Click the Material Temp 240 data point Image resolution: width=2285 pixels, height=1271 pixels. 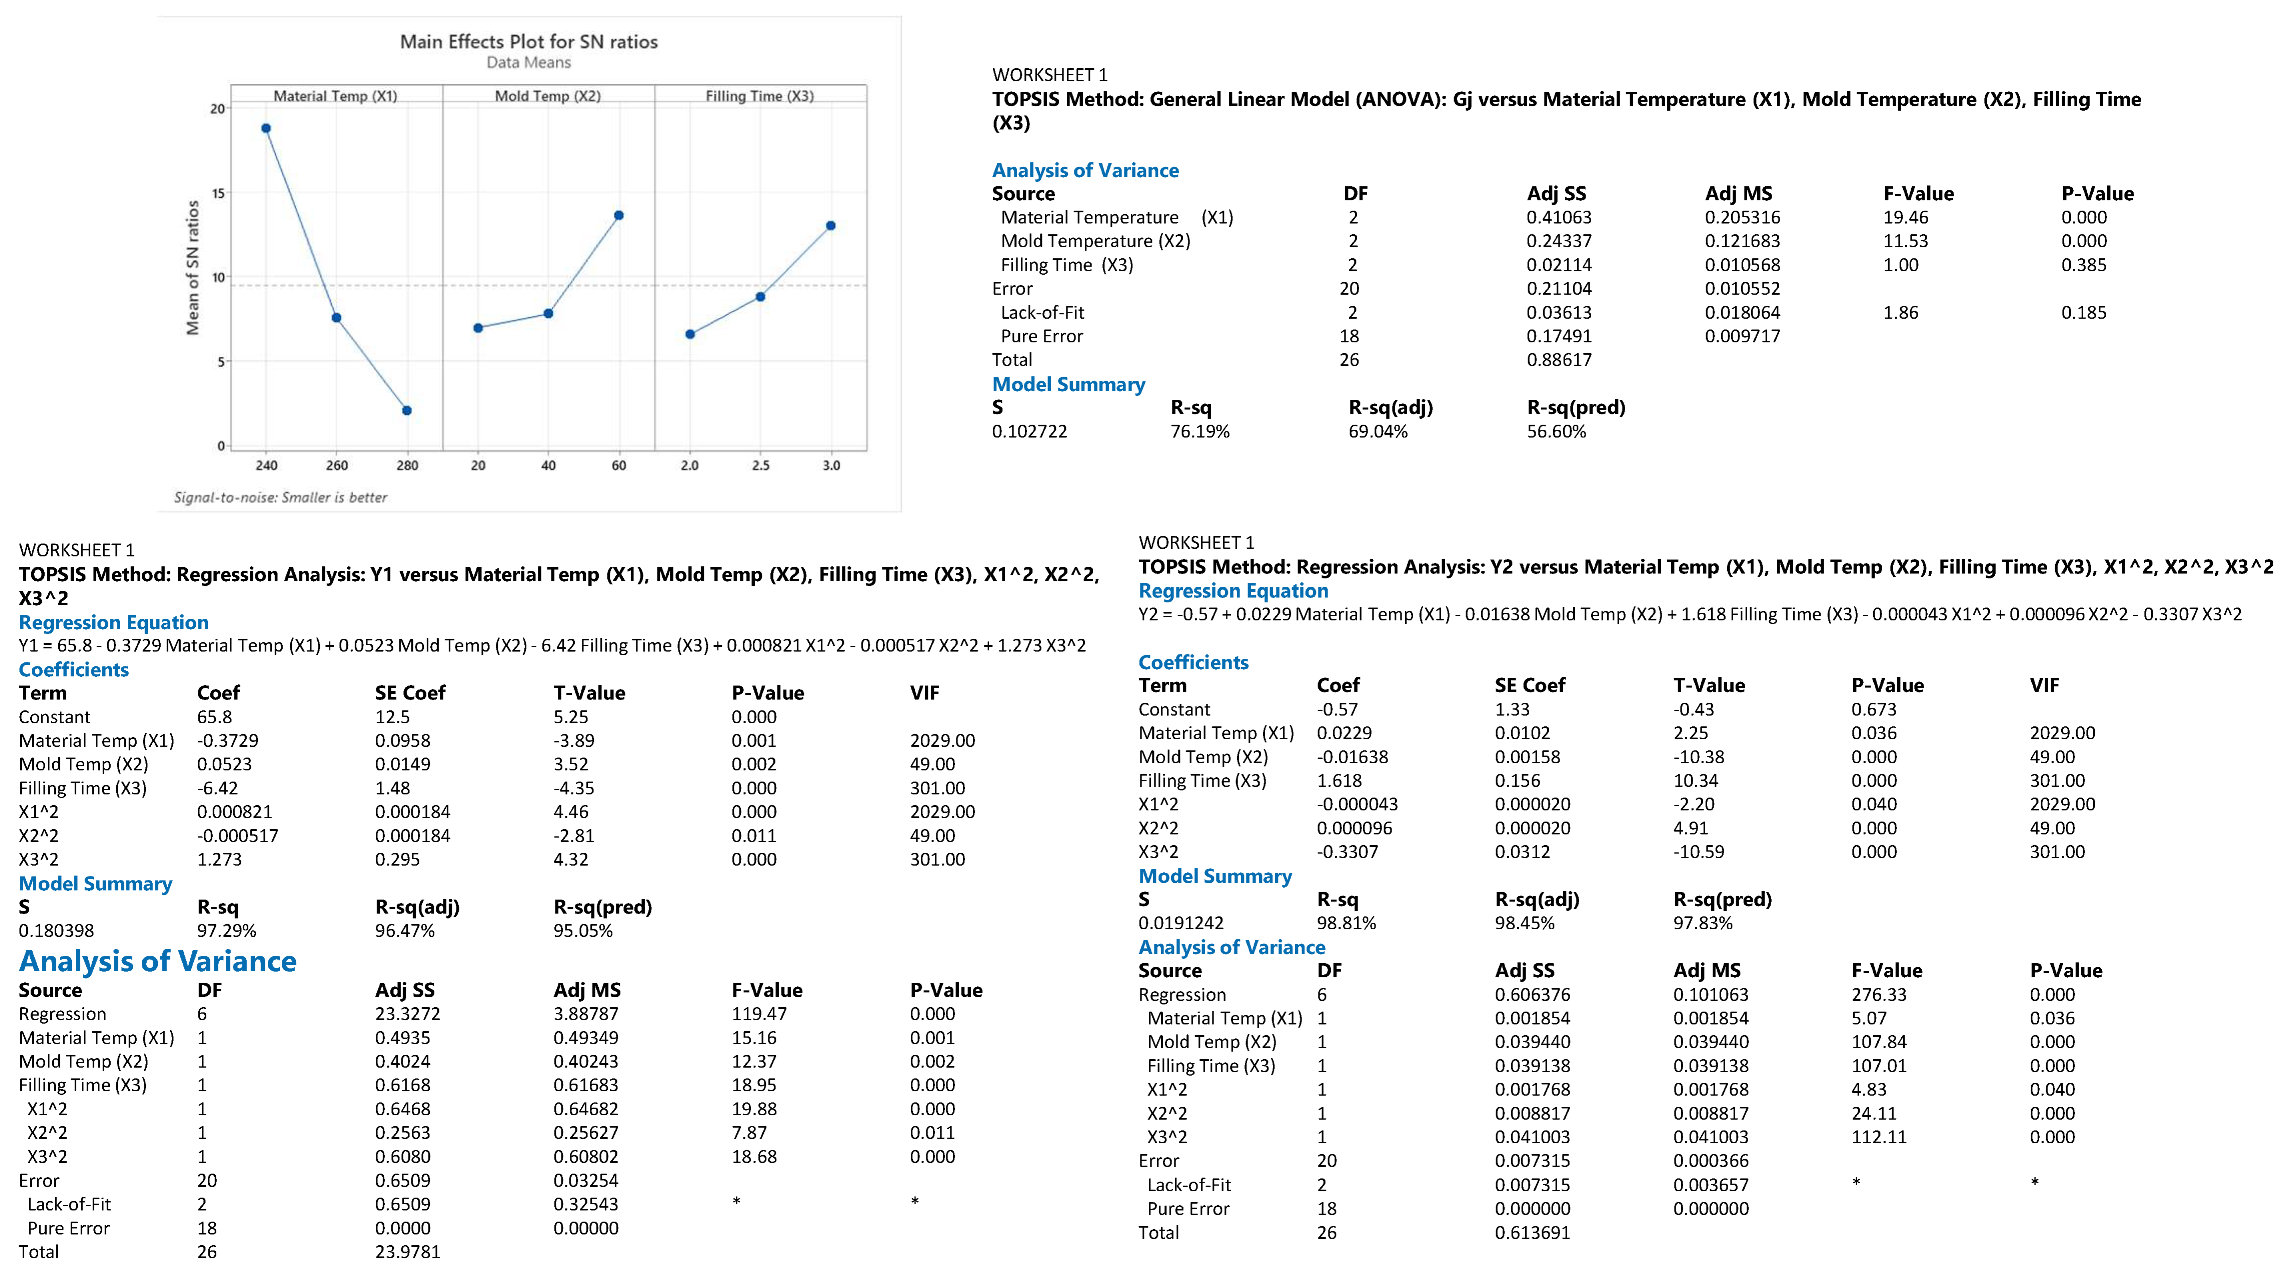pos(266,128)
